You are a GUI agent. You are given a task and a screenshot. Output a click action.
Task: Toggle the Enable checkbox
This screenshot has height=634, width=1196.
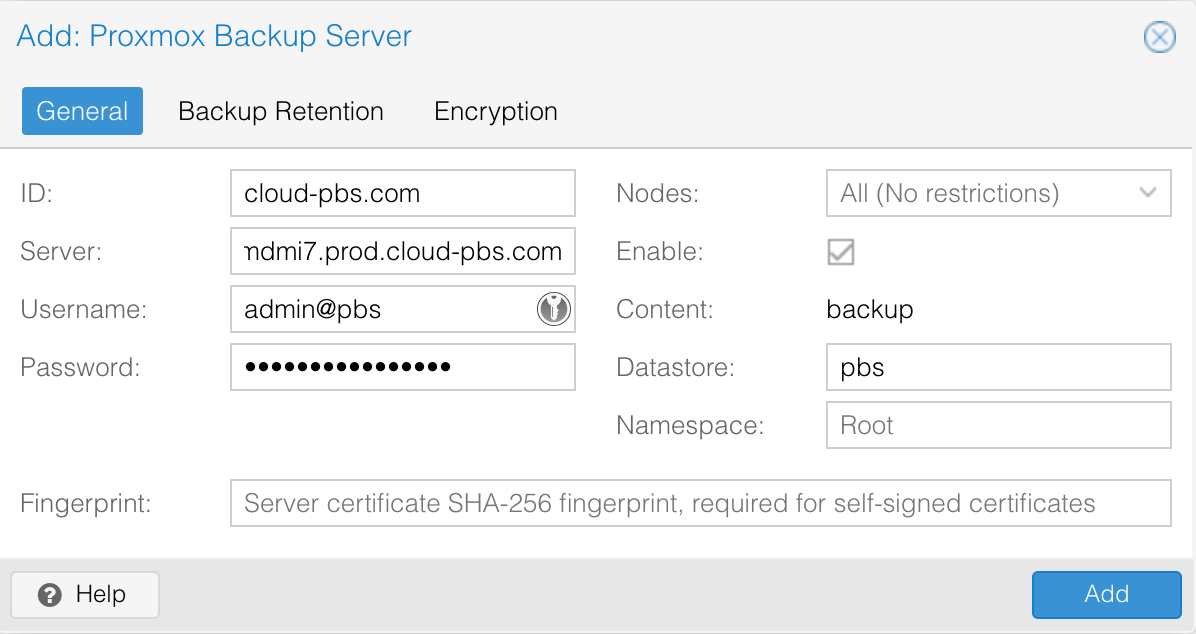tap(840, 252)
